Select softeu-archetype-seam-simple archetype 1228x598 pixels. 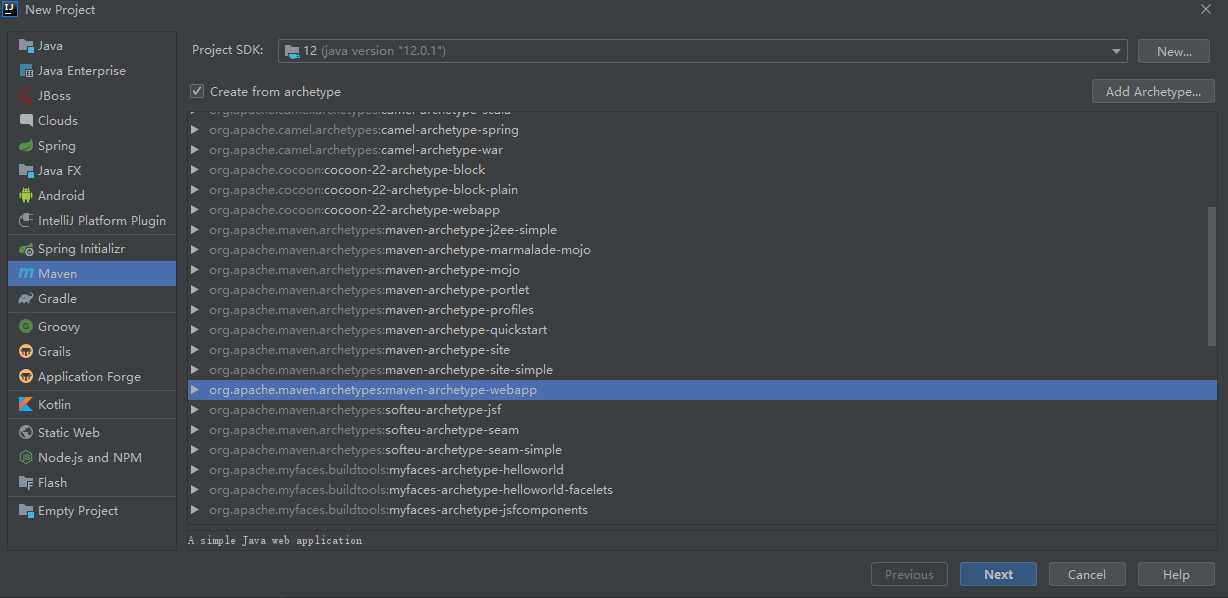[x=702, y=450]
